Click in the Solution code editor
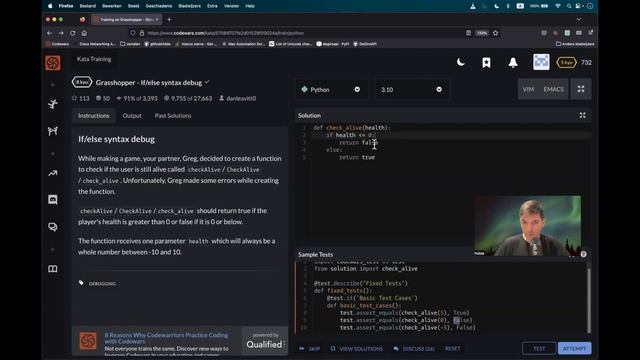The height and width of the screenshot is (360, 640). (443, 180)
